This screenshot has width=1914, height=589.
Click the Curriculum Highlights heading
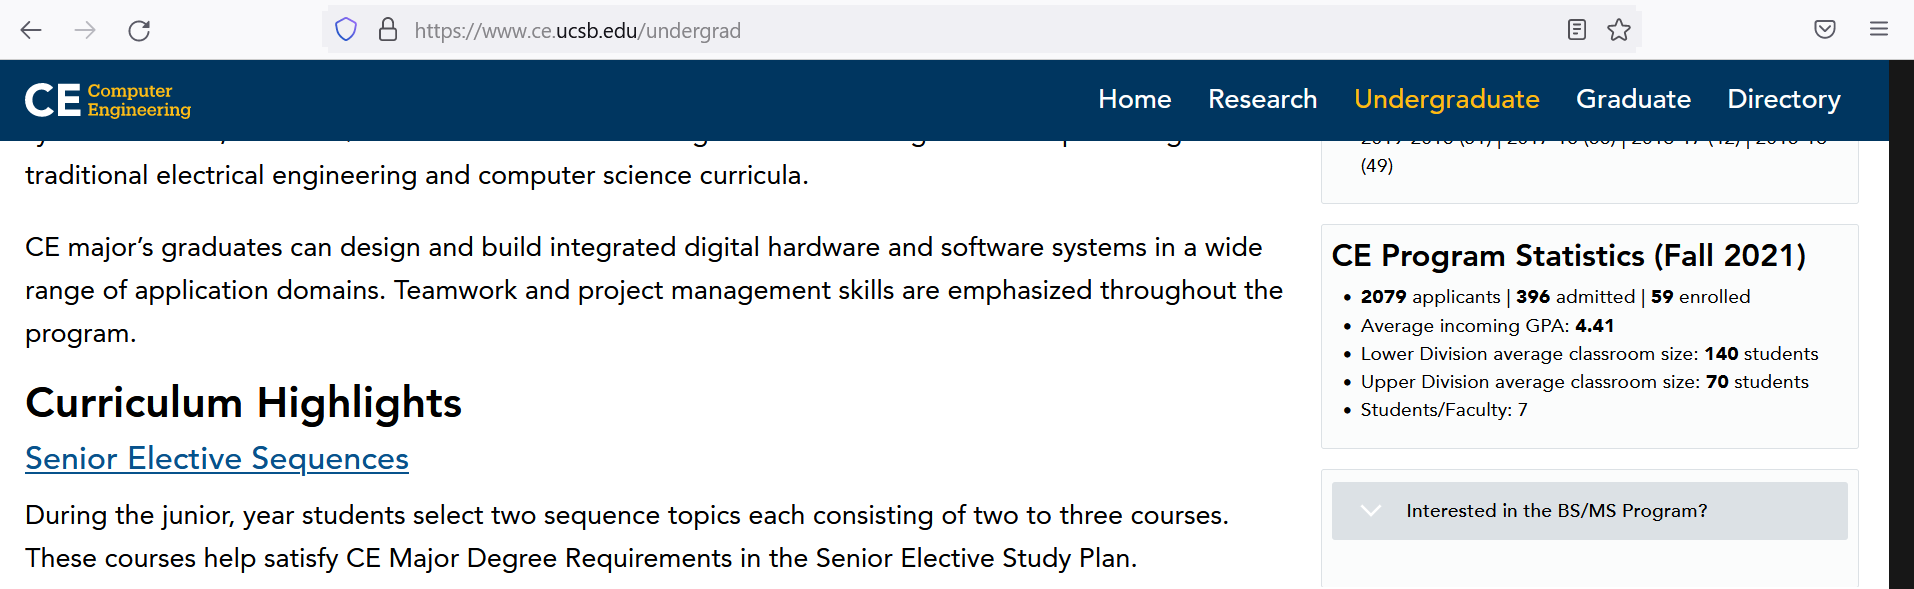coord(243,403)
